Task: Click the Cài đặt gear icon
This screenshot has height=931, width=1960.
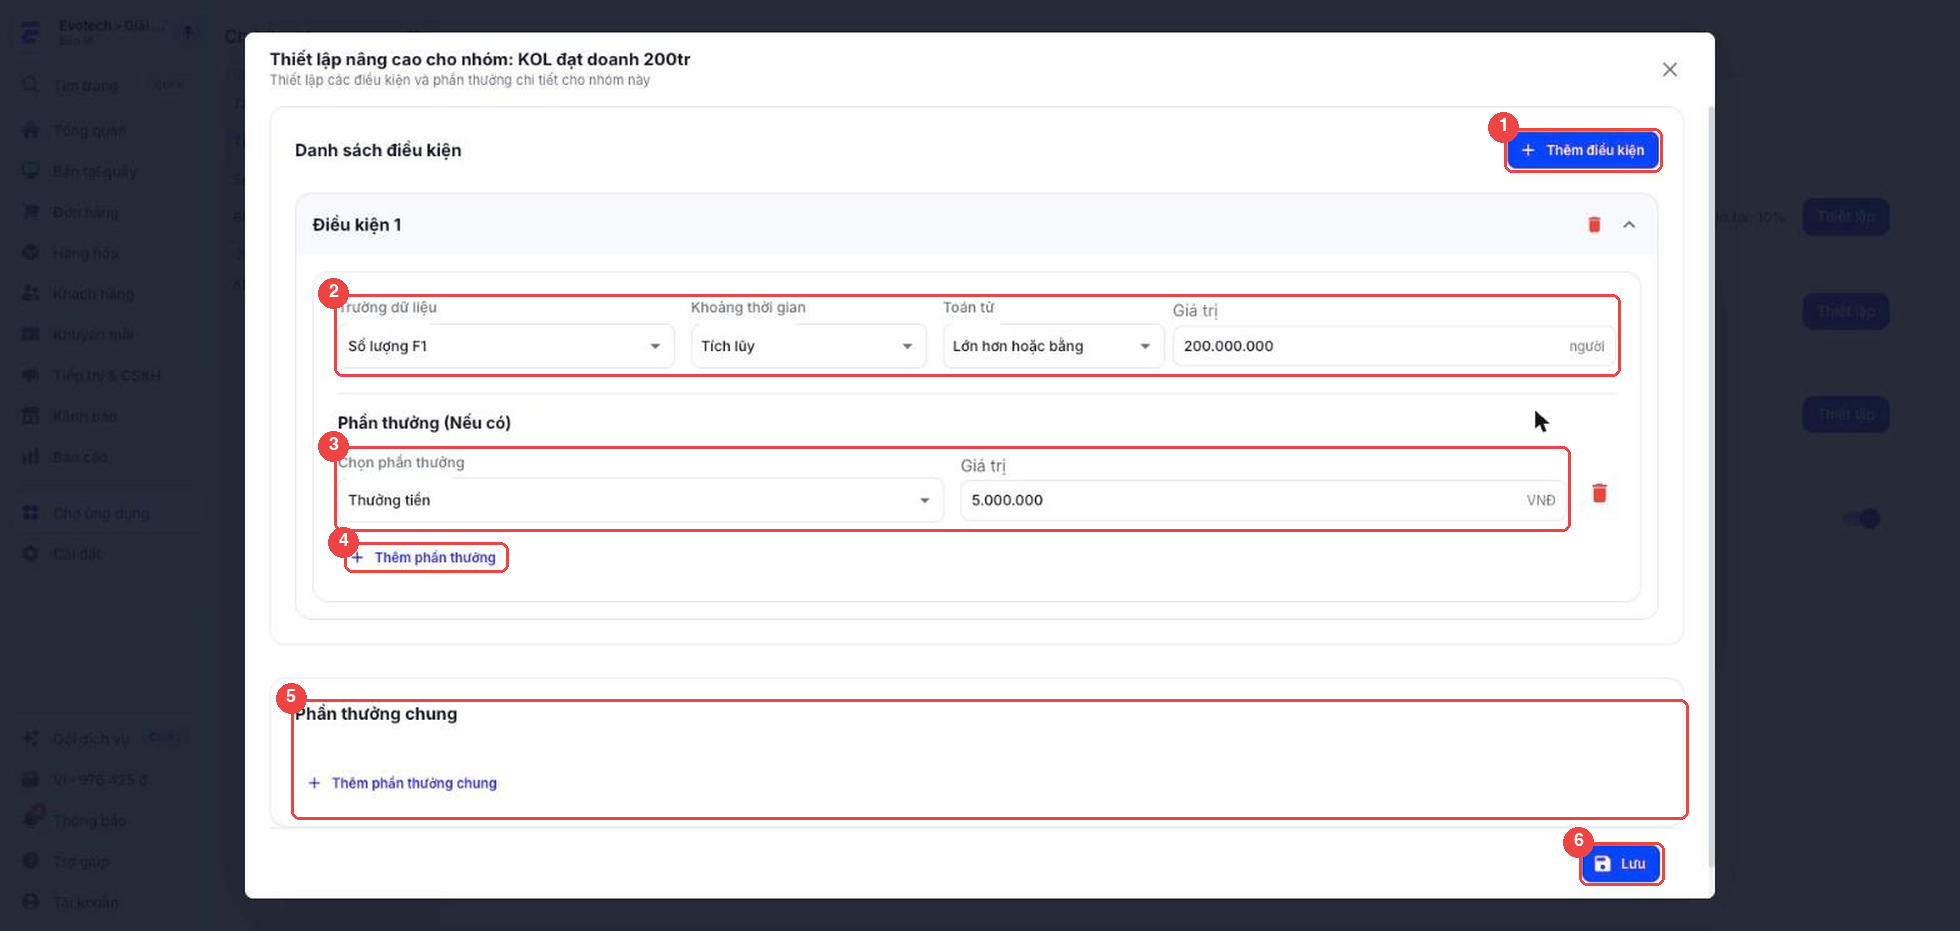Action: 31,553
